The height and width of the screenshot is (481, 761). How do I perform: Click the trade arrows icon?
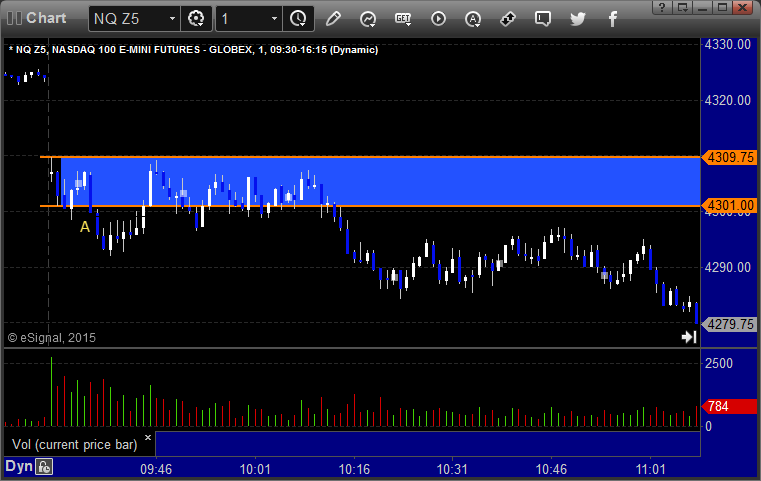pos(508,19)
